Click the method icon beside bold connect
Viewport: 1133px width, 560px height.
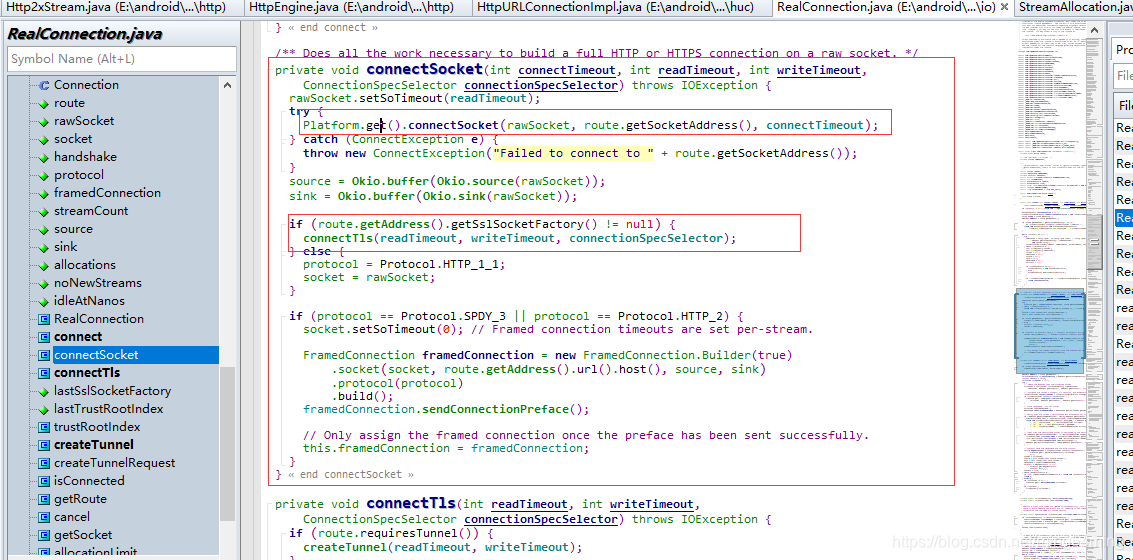tap(43, 337)
